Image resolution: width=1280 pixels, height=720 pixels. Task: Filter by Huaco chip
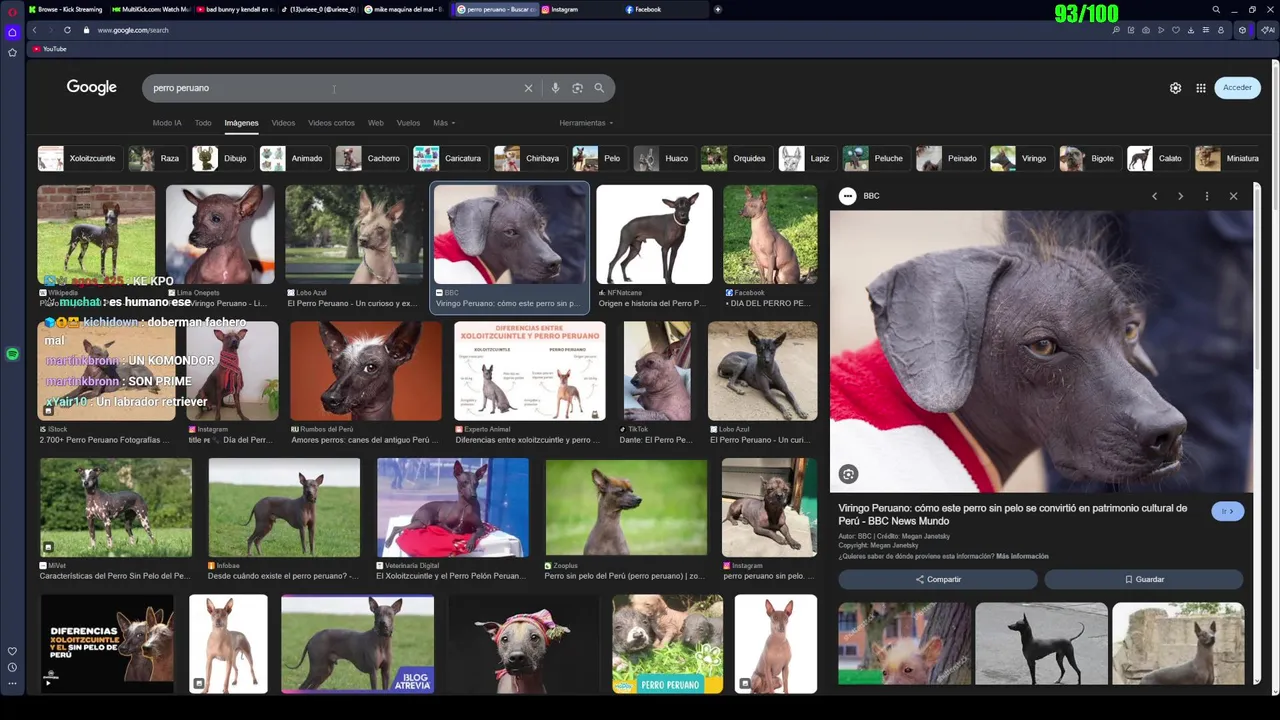[662, 158]
